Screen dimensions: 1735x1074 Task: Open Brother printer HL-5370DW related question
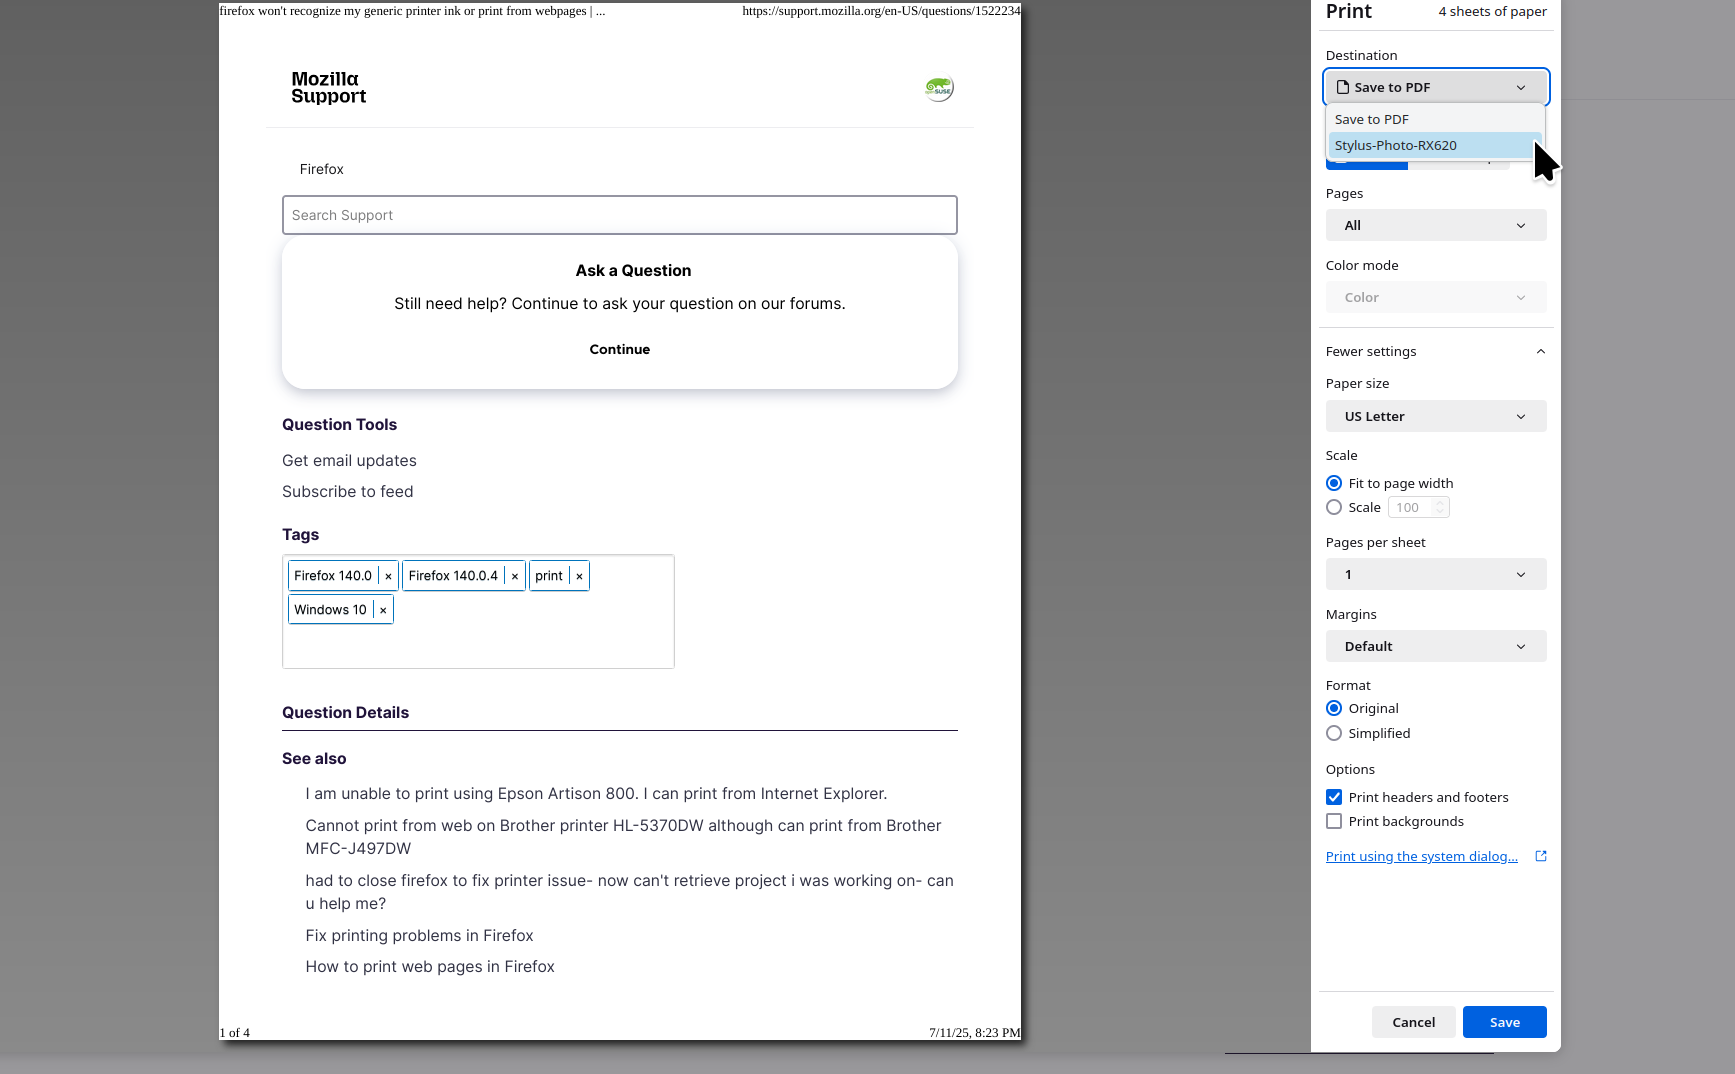pyautogui.click(x=623, y=837)
